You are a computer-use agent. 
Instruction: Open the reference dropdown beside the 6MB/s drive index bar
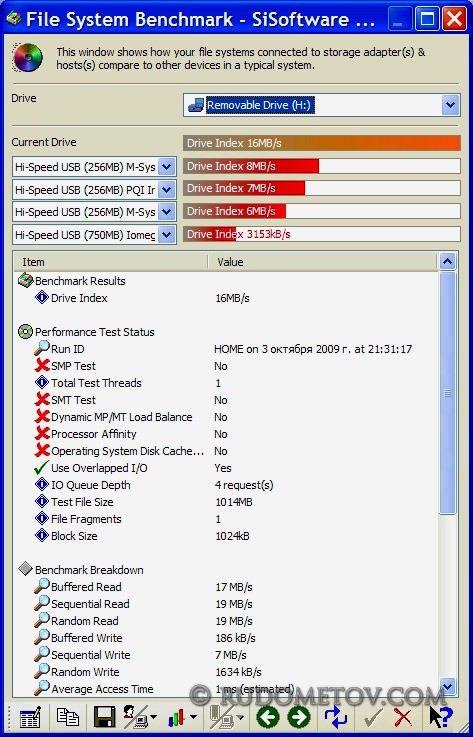click(167, 212)
